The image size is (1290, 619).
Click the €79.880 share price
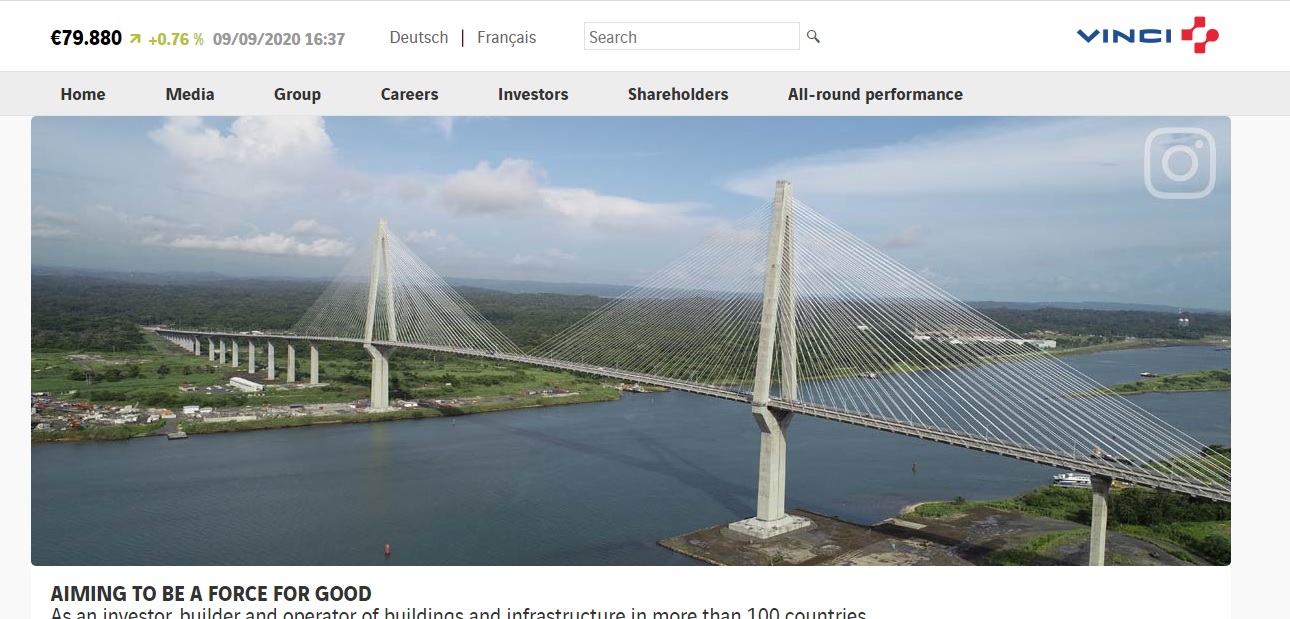pos(86,38)
